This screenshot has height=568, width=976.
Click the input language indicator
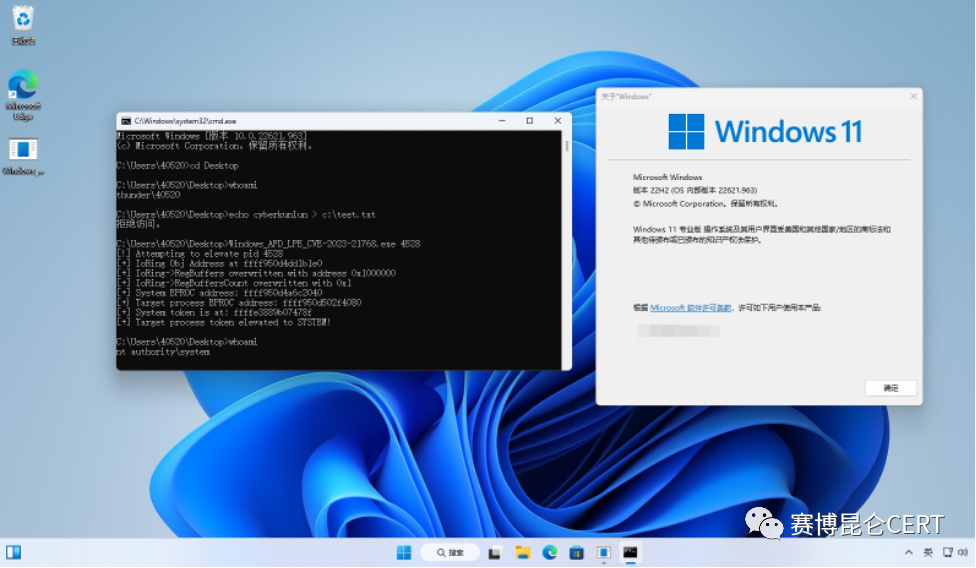click(x=928, y=552)
